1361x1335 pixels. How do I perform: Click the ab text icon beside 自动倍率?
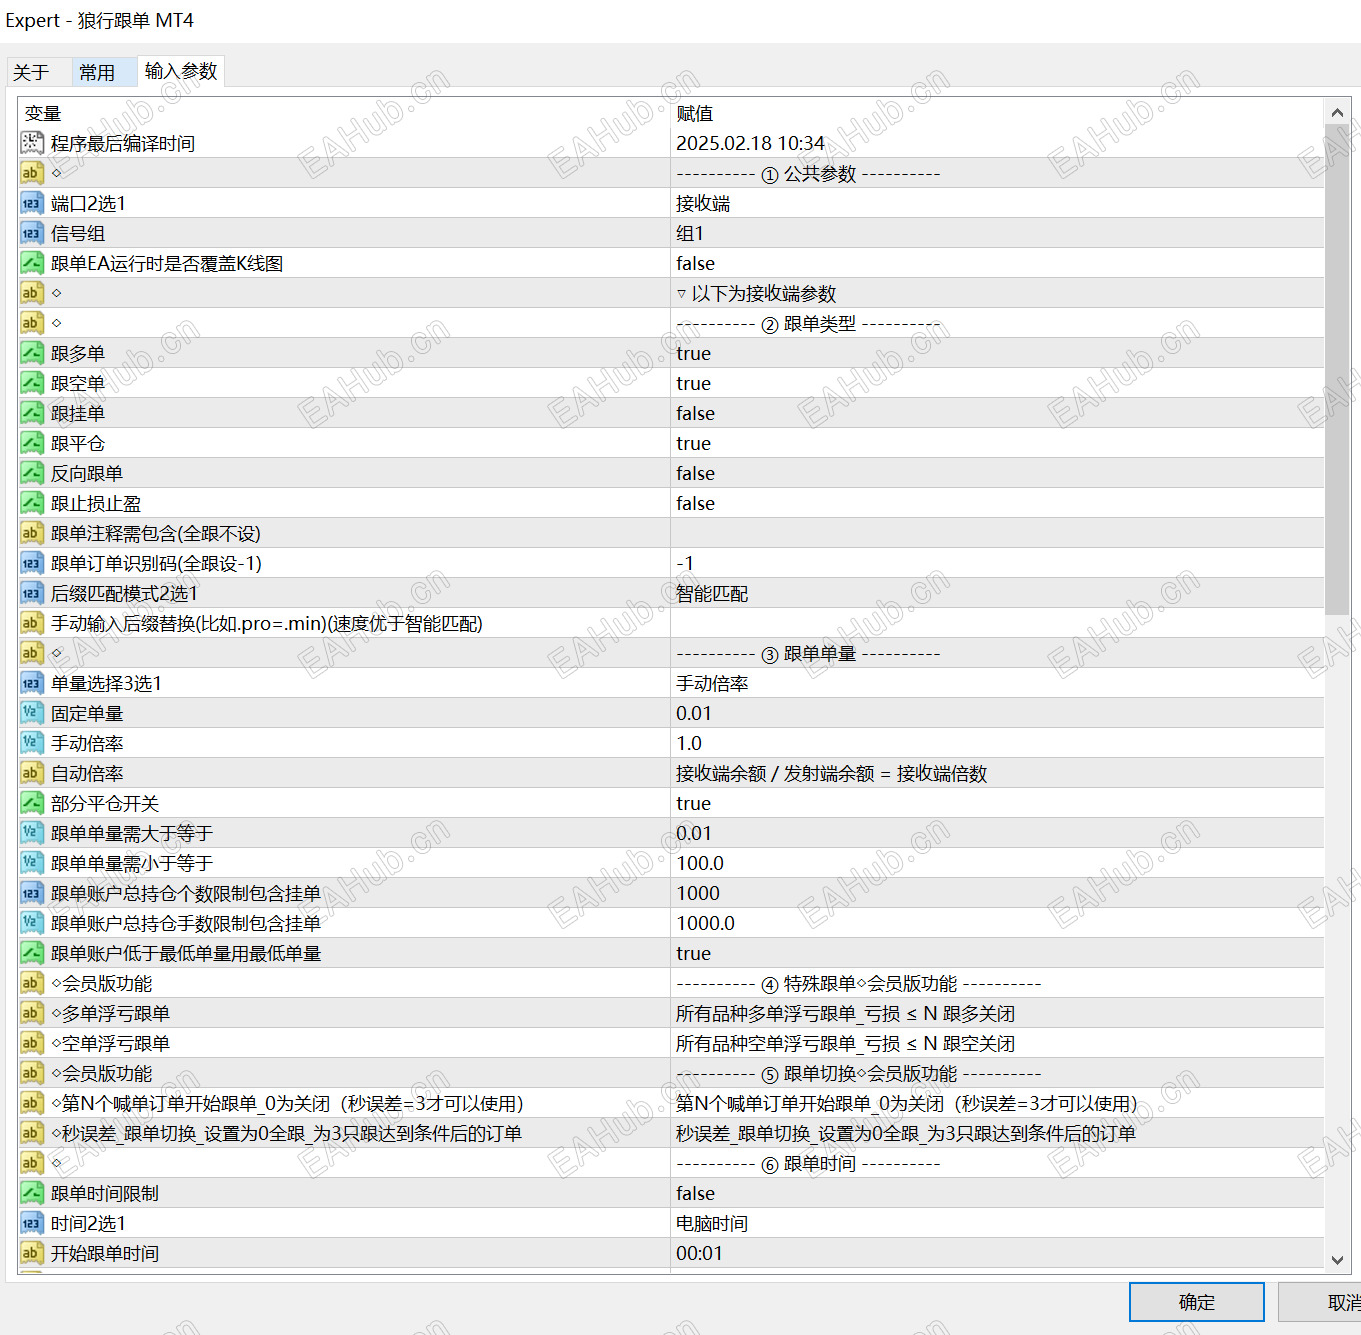[30, 772]
